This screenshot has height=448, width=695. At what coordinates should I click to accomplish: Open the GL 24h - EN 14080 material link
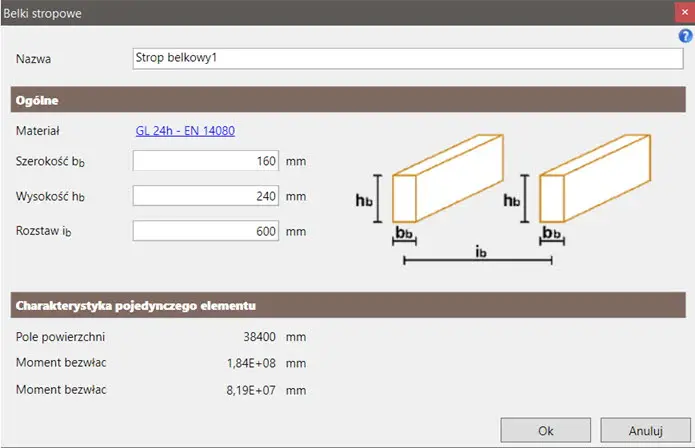tap(185, 130)
